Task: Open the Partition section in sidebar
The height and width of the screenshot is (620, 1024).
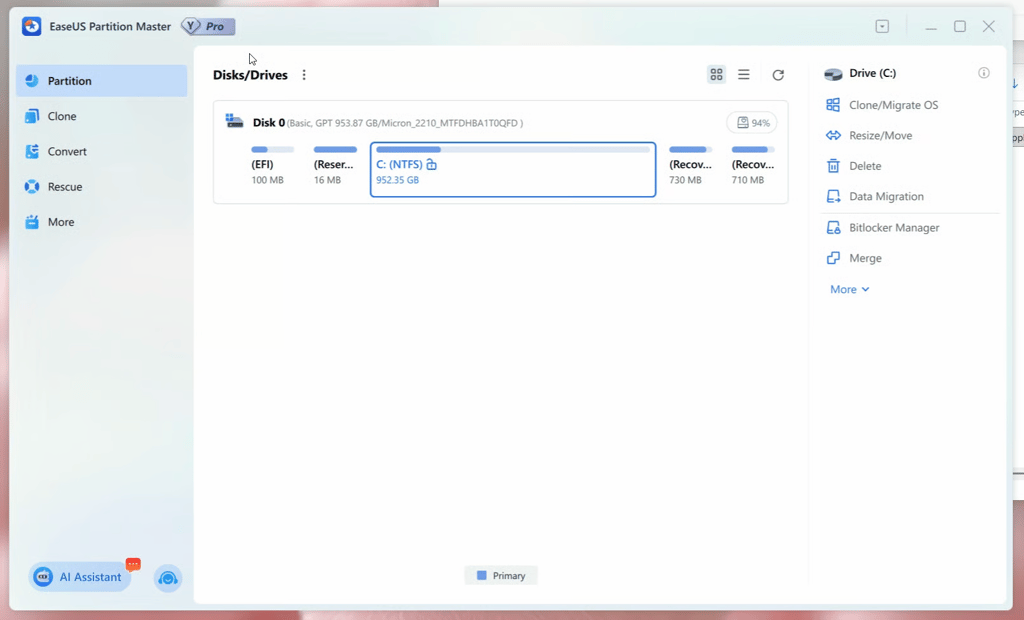Action: (101, 81)
